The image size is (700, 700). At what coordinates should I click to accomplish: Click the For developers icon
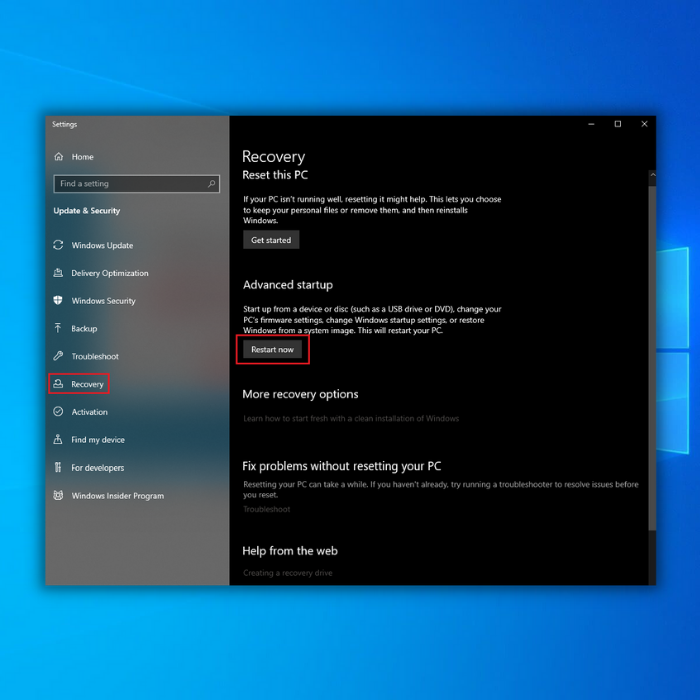coord(58,467)
